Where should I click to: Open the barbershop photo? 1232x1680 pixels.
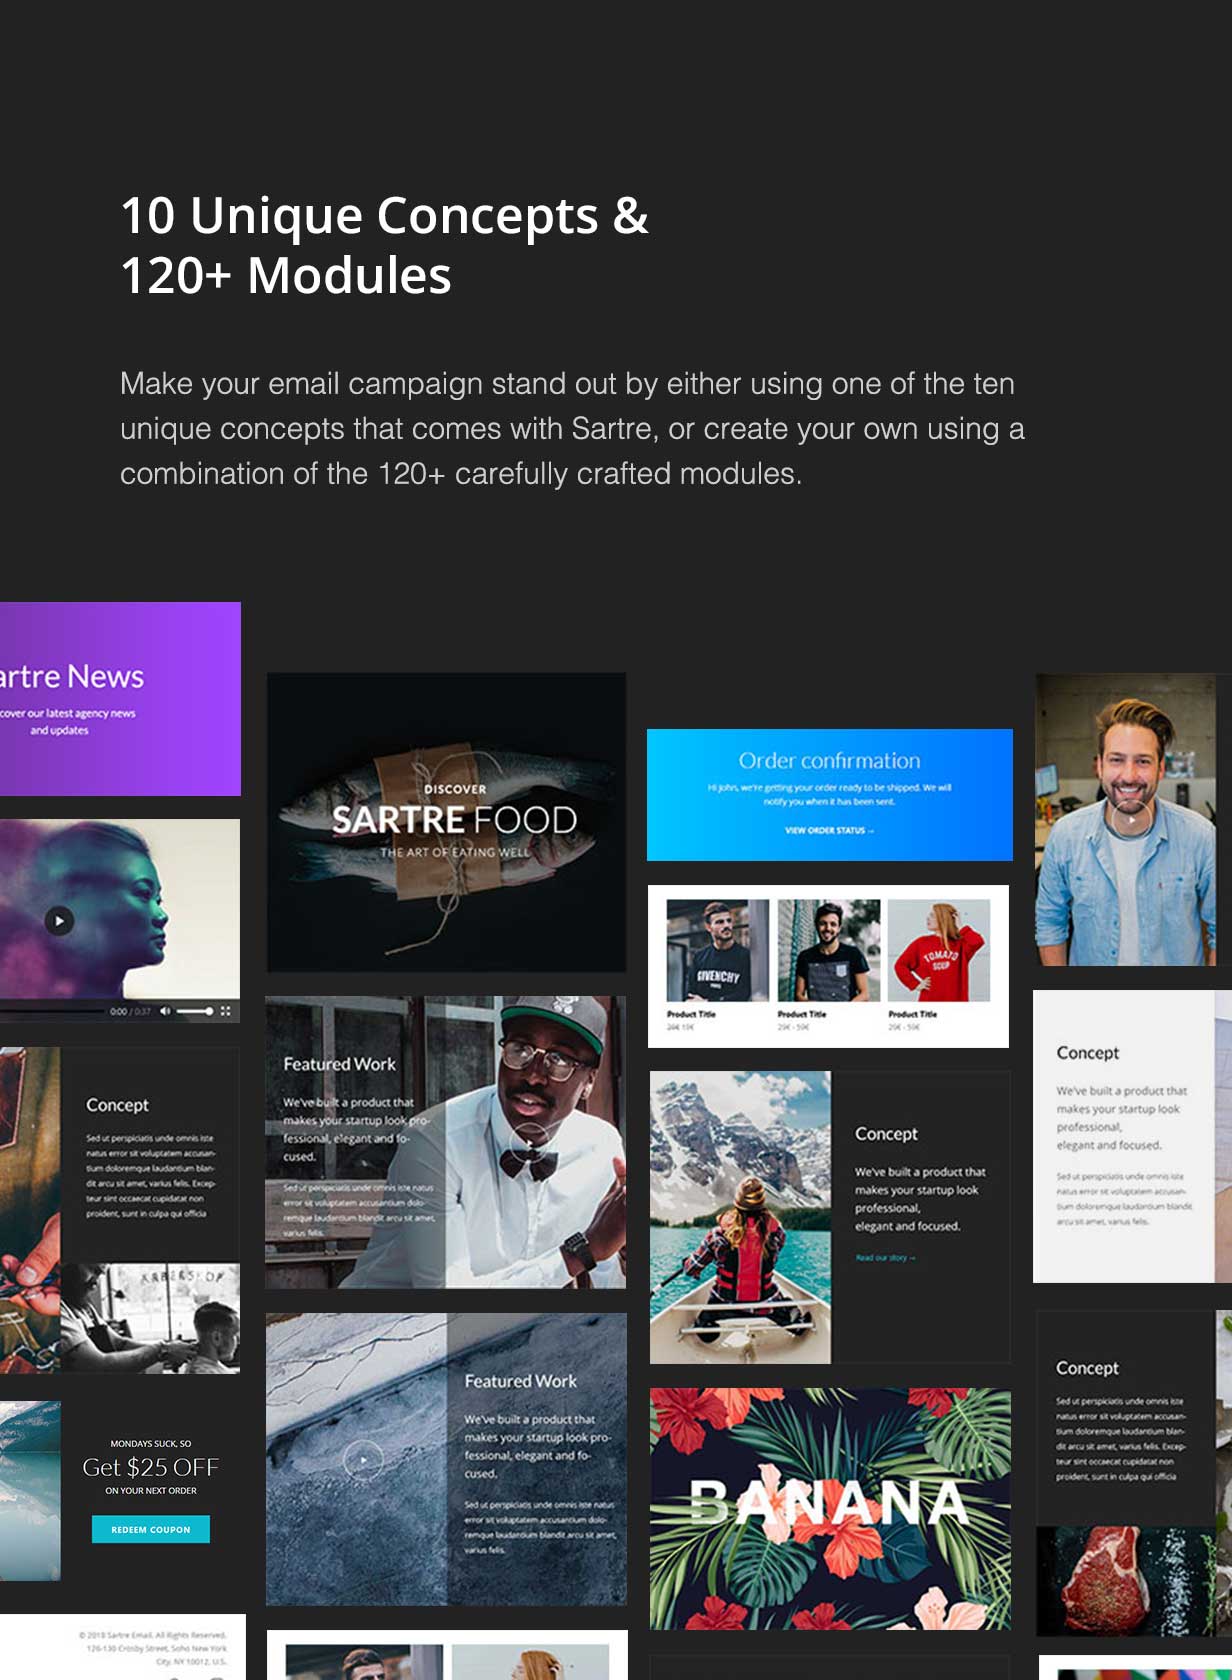click(x=150, y=1318)
